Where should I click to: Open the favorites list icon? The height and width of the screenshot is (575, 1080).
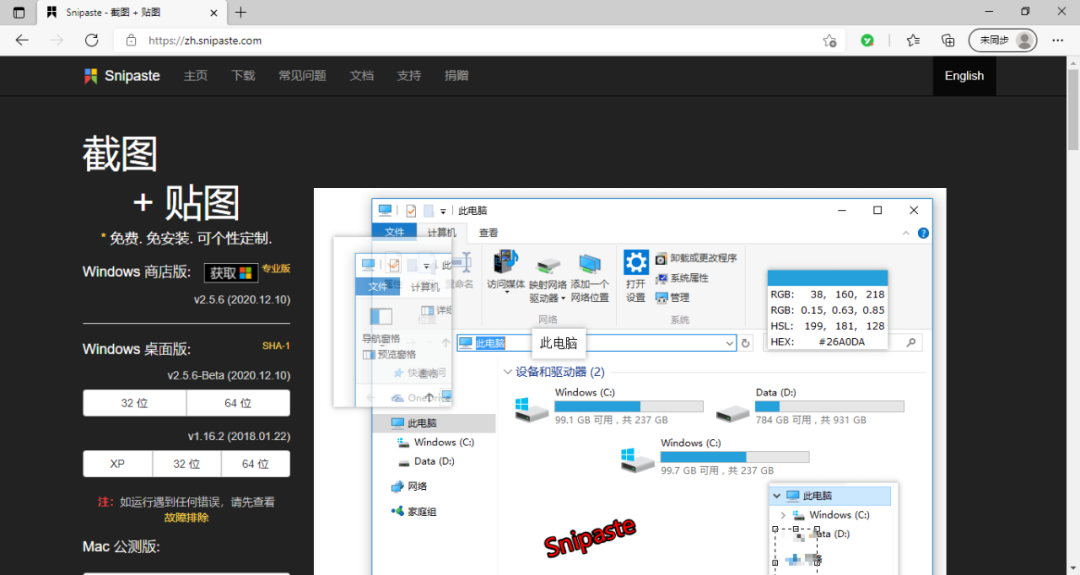[913, 41]
